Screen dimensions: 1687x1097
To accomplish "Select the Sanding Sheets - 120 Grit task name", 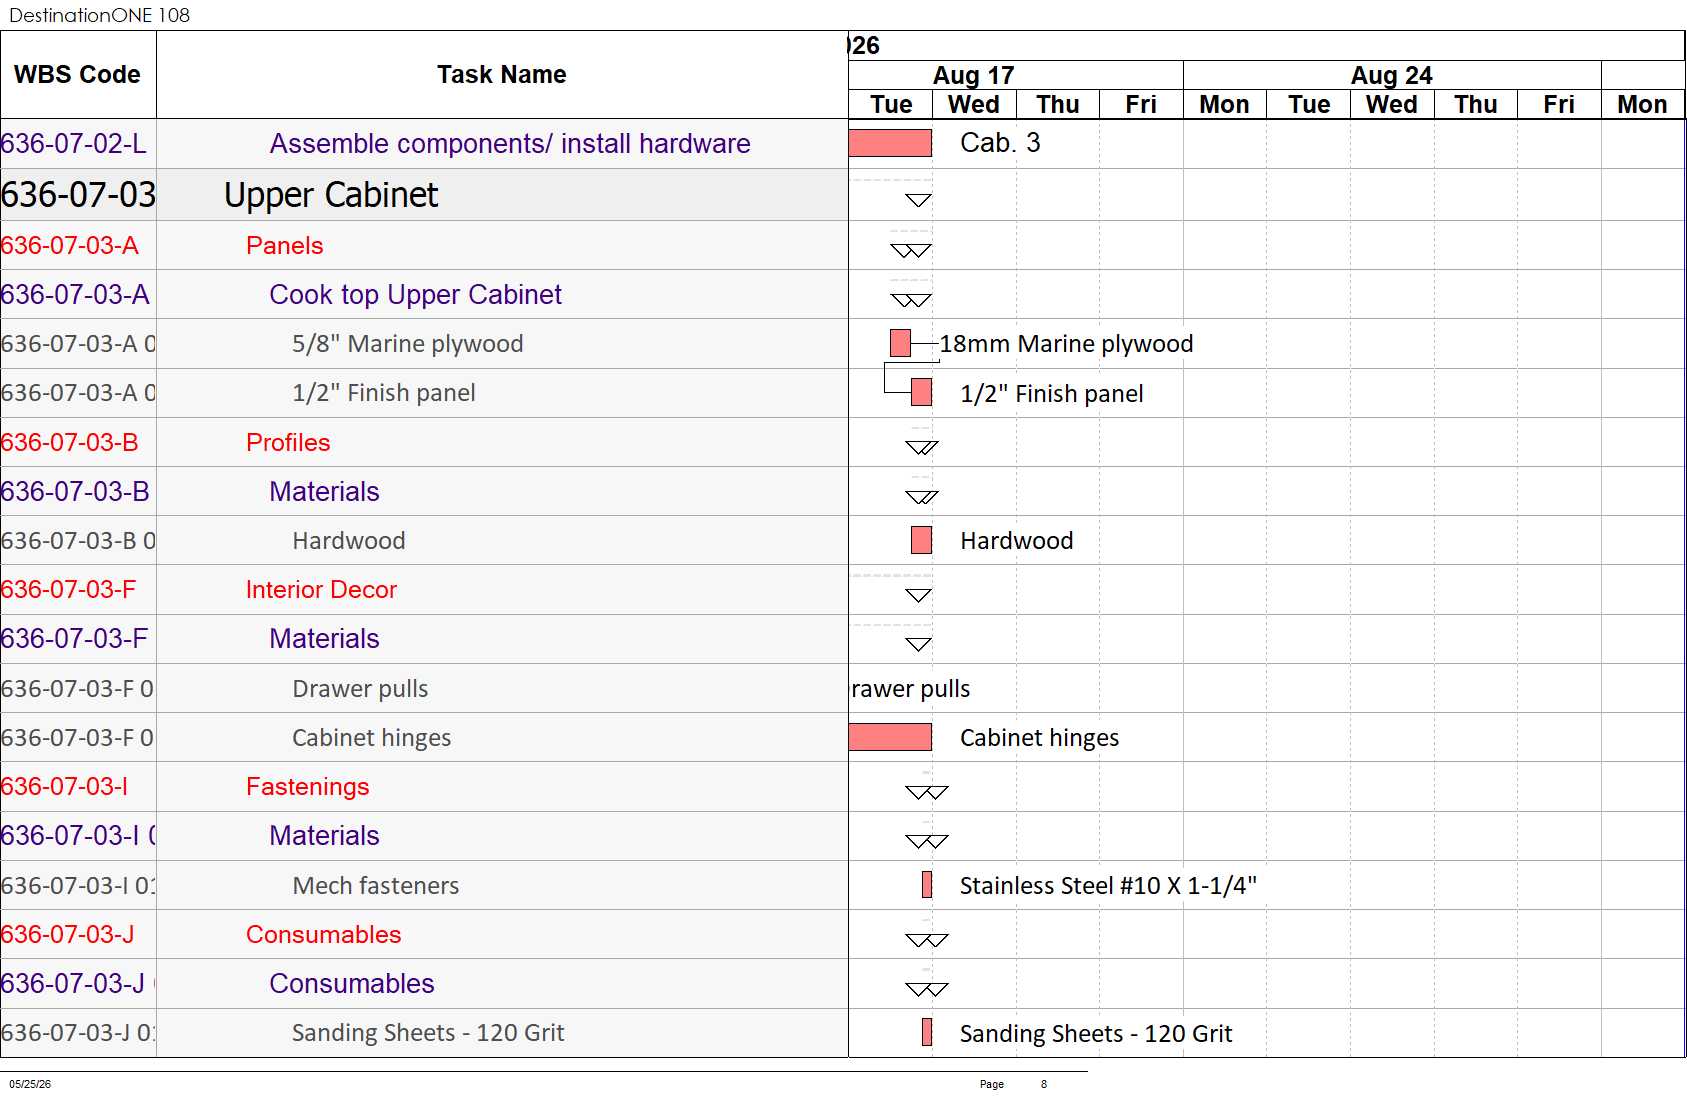I will [428, 1033].
